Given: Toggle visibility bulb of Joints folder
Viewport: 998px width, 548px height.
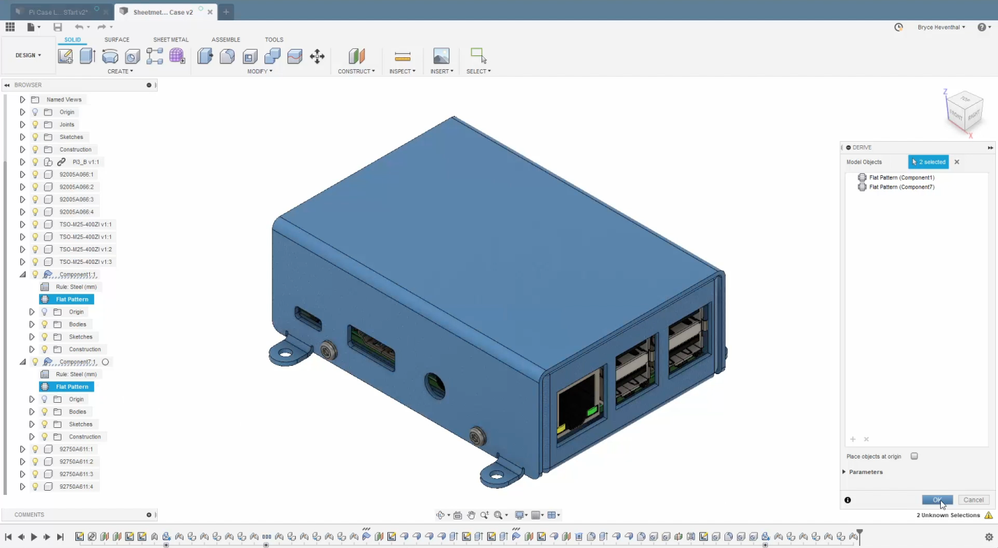Looking at the screenshot, I should click(35, 125).
